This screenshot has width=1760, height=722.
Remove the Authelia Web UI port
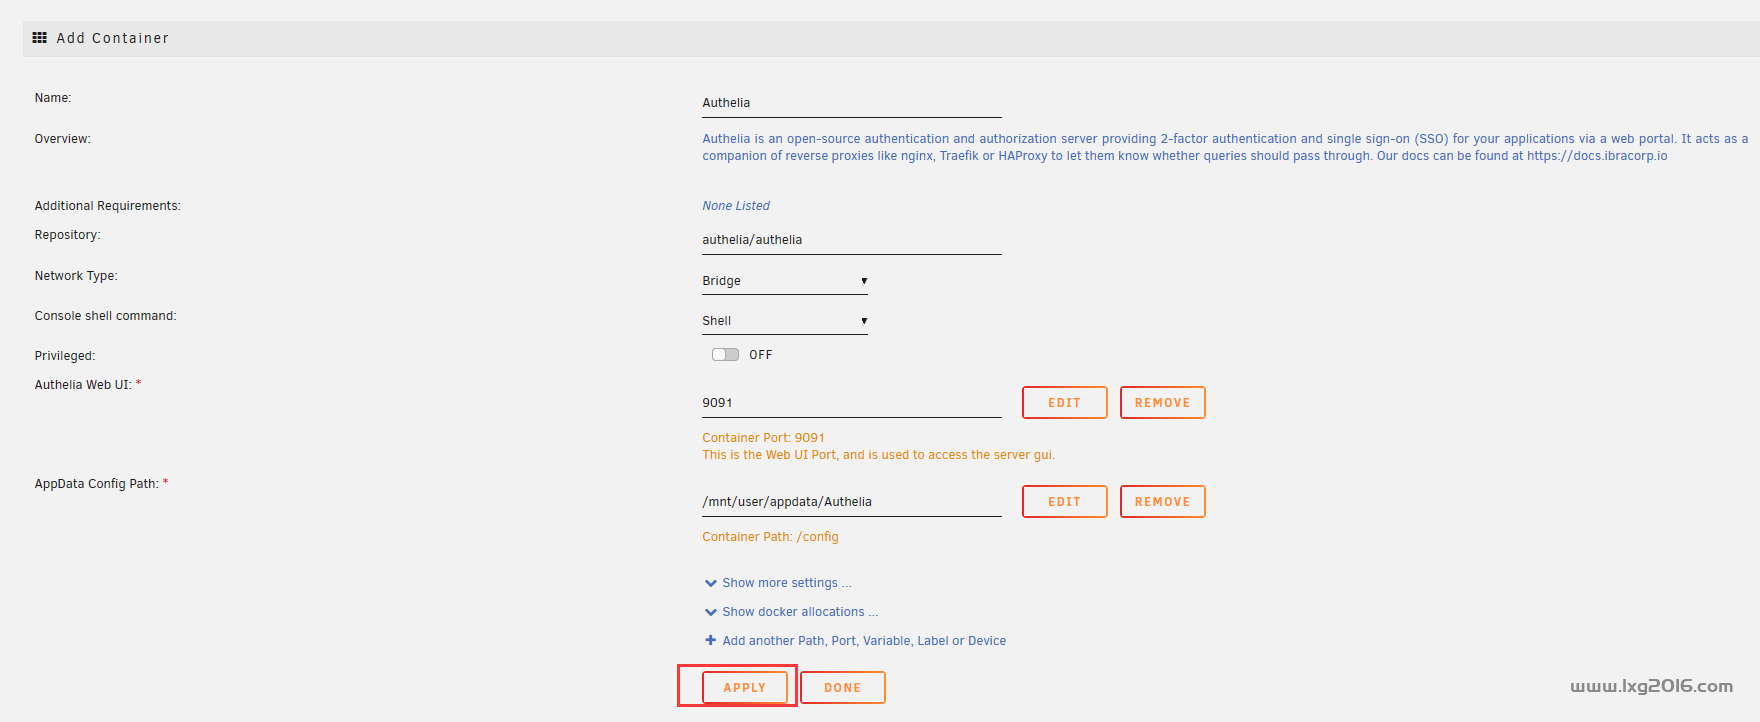(x=1163, y=403)
